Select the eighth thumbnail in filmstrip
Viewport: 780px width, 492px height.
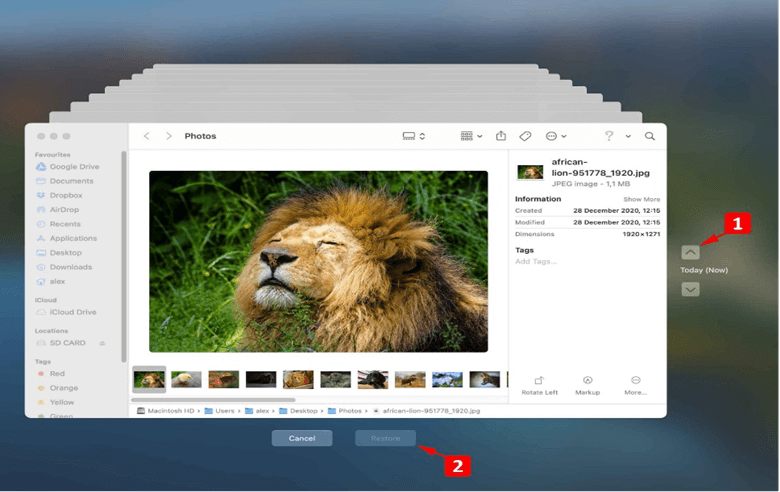click(x=410, y=380)
